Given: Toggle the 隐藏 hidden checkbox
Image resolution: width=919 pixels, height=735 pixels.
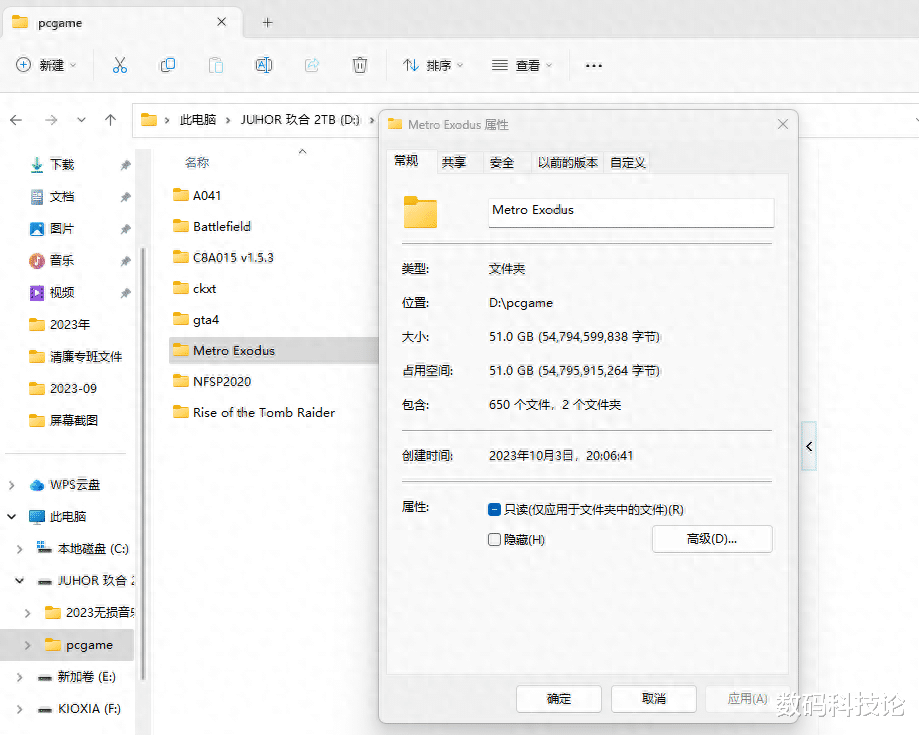Looking at the screenshot, I should (494, 539).
